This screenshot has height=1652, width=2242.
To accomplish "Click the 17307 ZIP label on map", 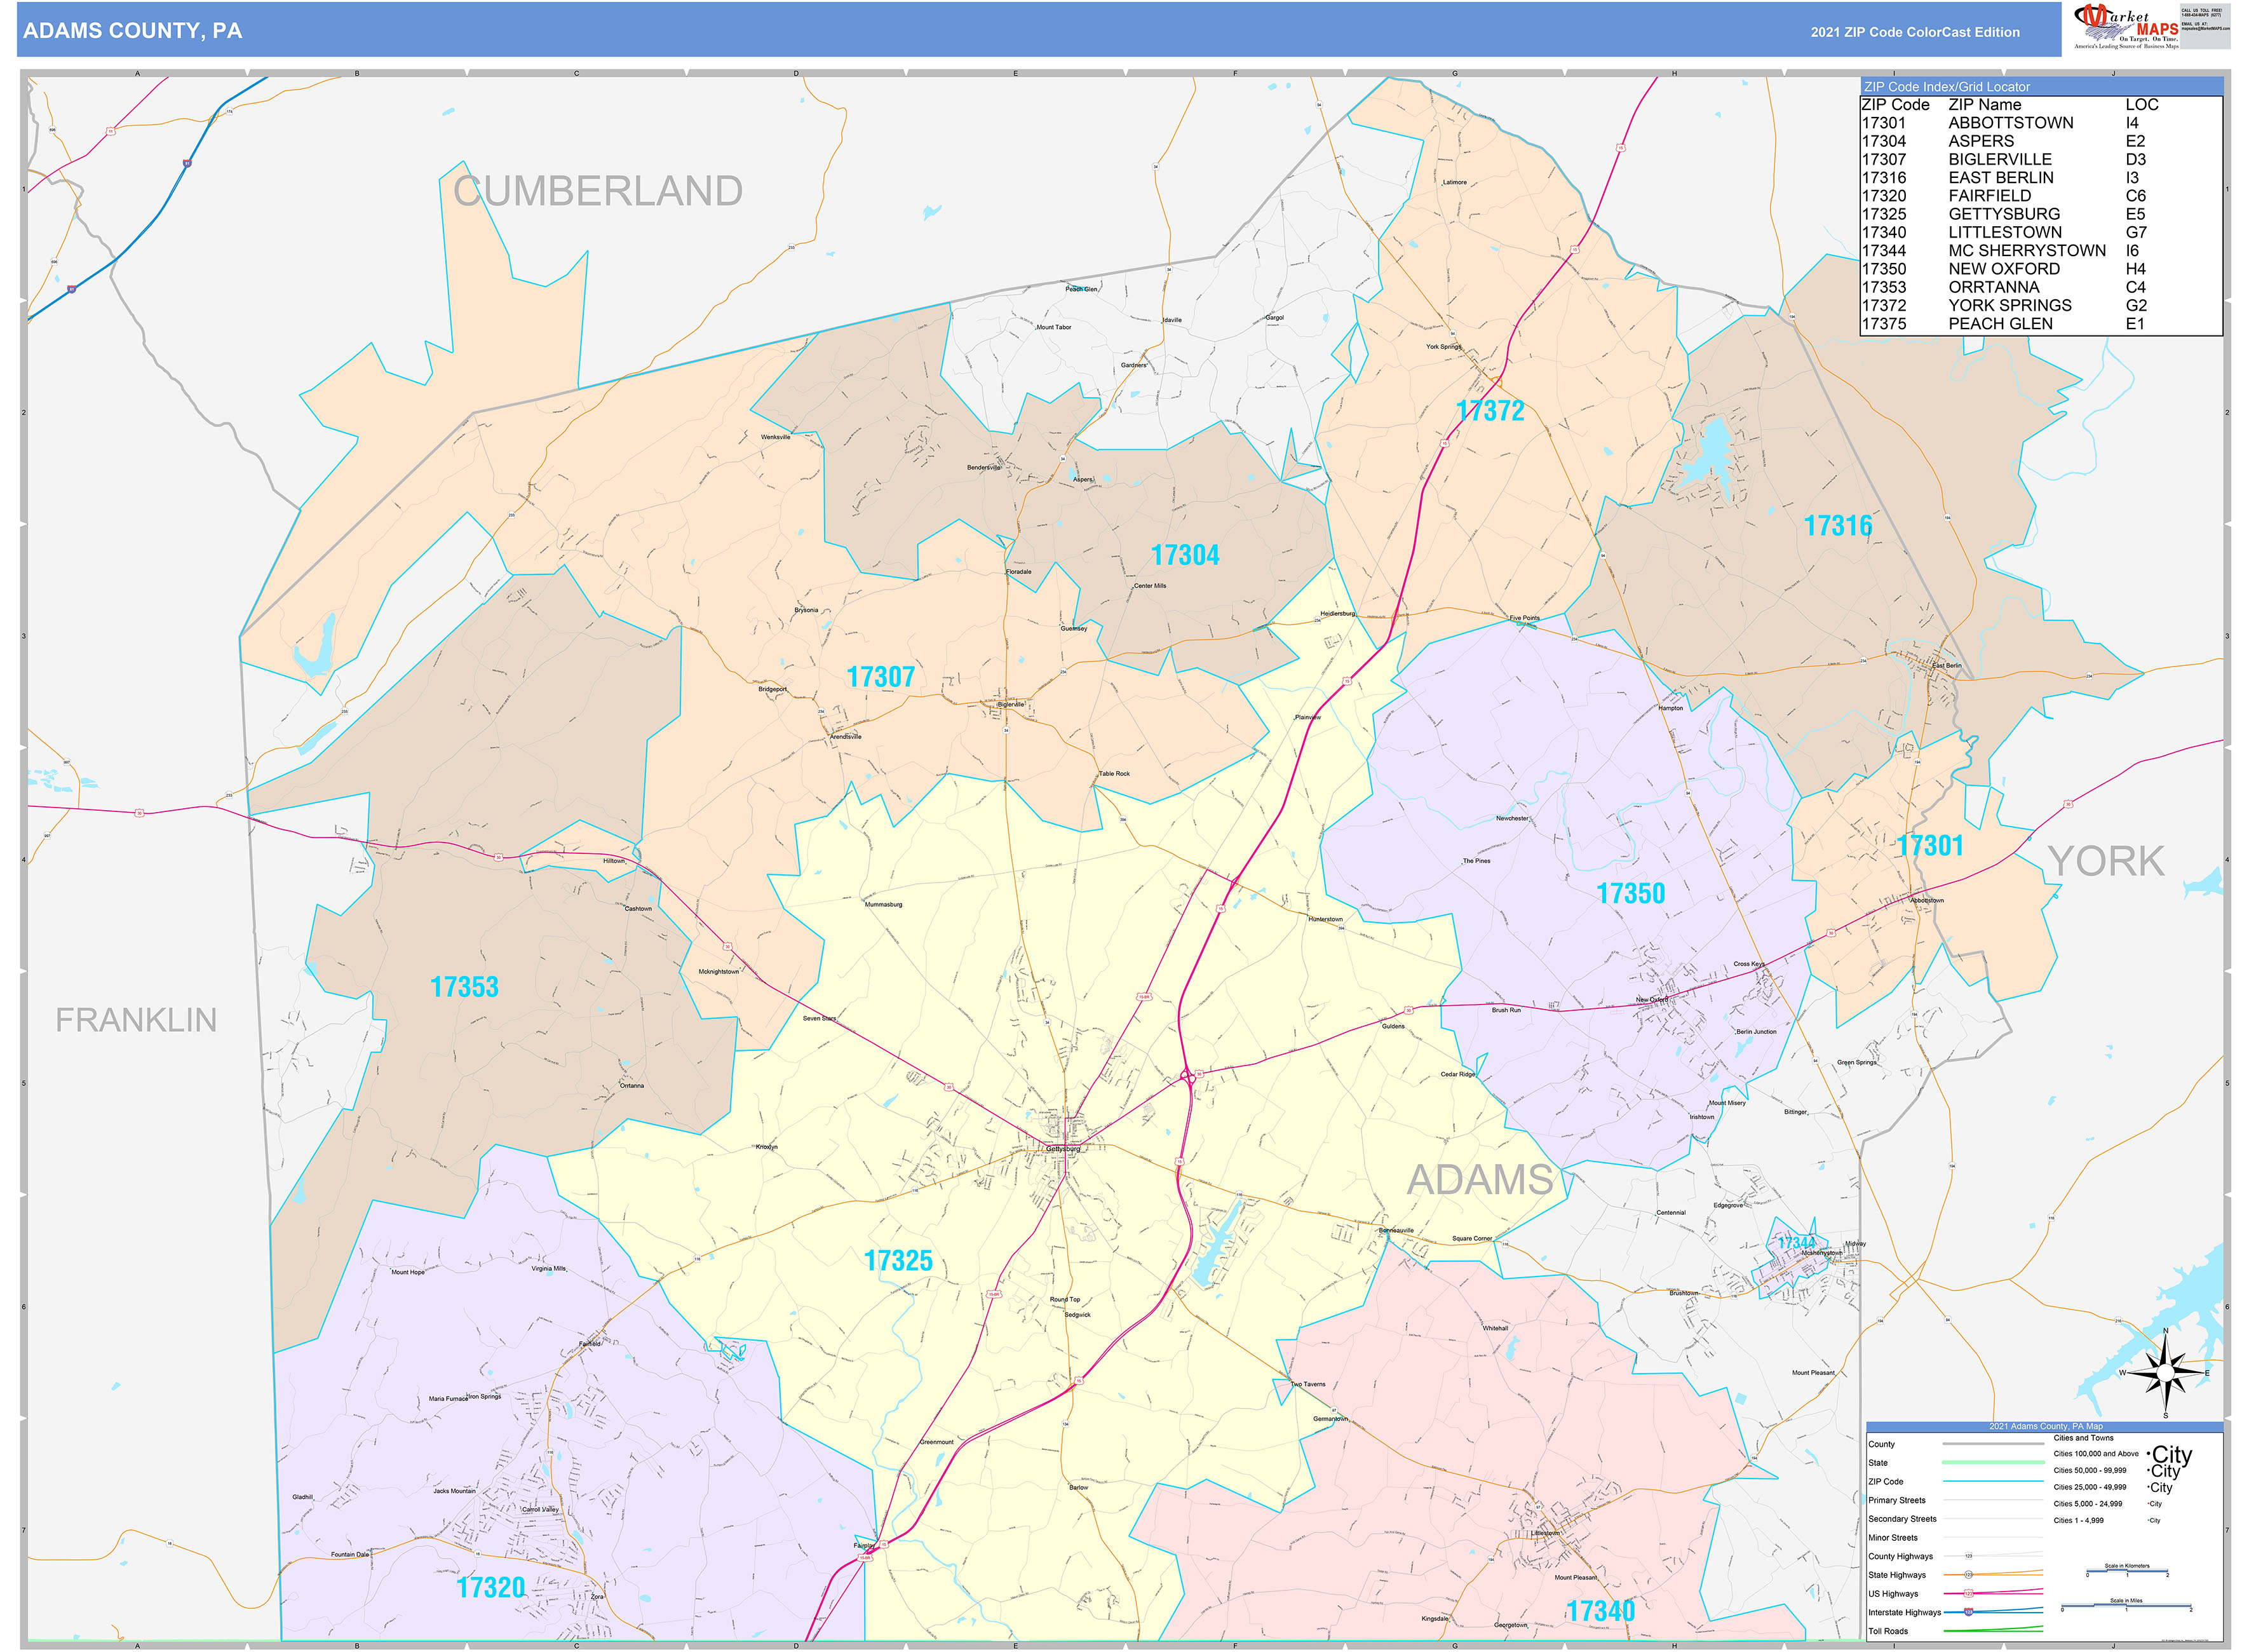I will point(880,677).
